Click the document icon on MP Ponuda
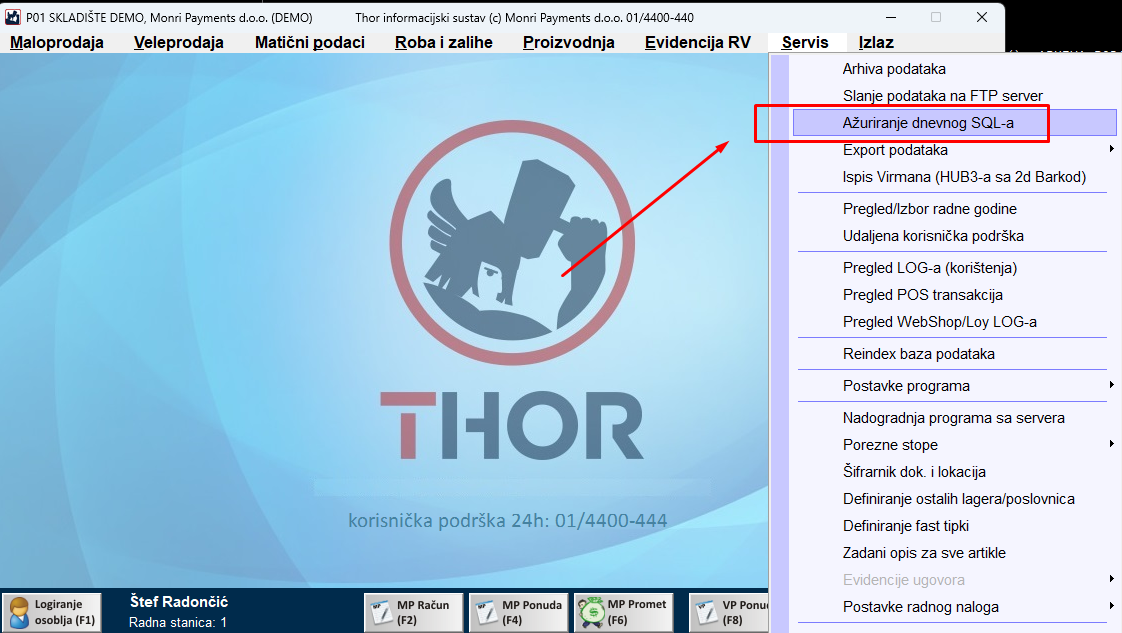Viewport: 1122px width, 633px height. 487,613
